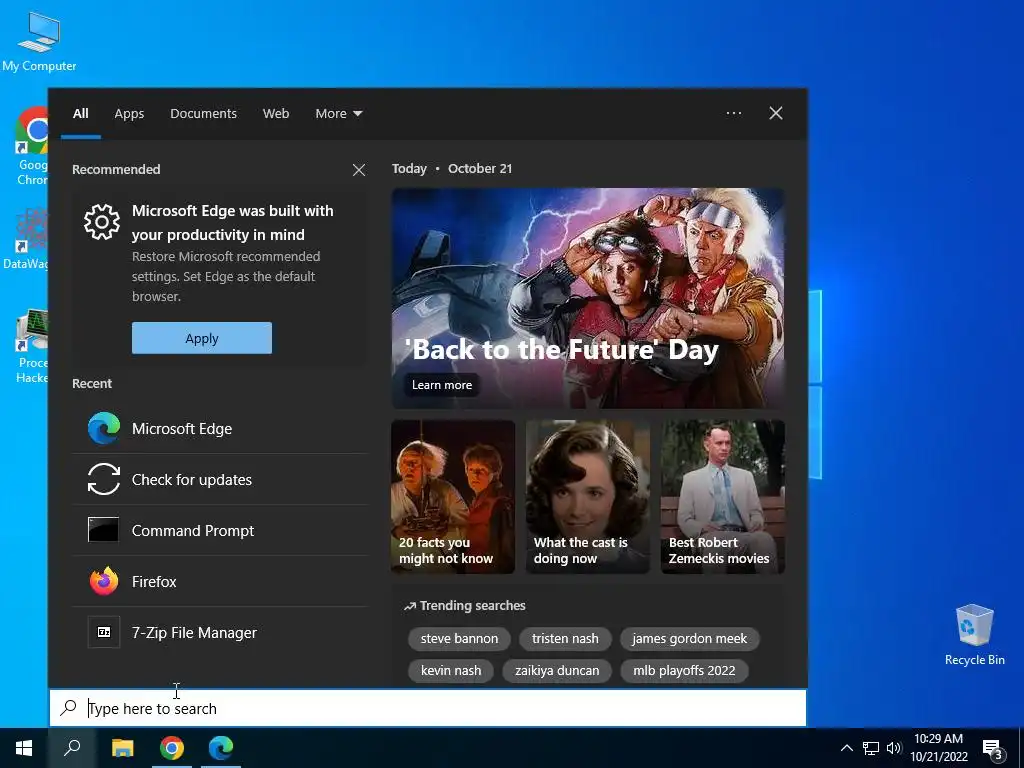This screenshot has height=768, width=1024.
Task: Click Learn more on Back to the Future Day
Action: point(441,385)
